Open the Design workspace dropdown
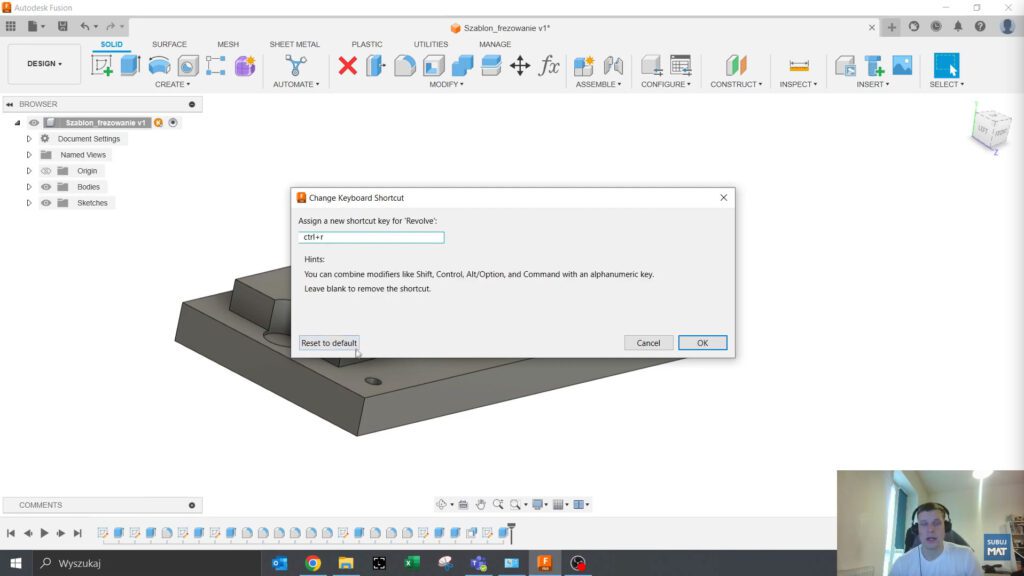This screenshot has height=576, width=1024. [x=43, y=63]
